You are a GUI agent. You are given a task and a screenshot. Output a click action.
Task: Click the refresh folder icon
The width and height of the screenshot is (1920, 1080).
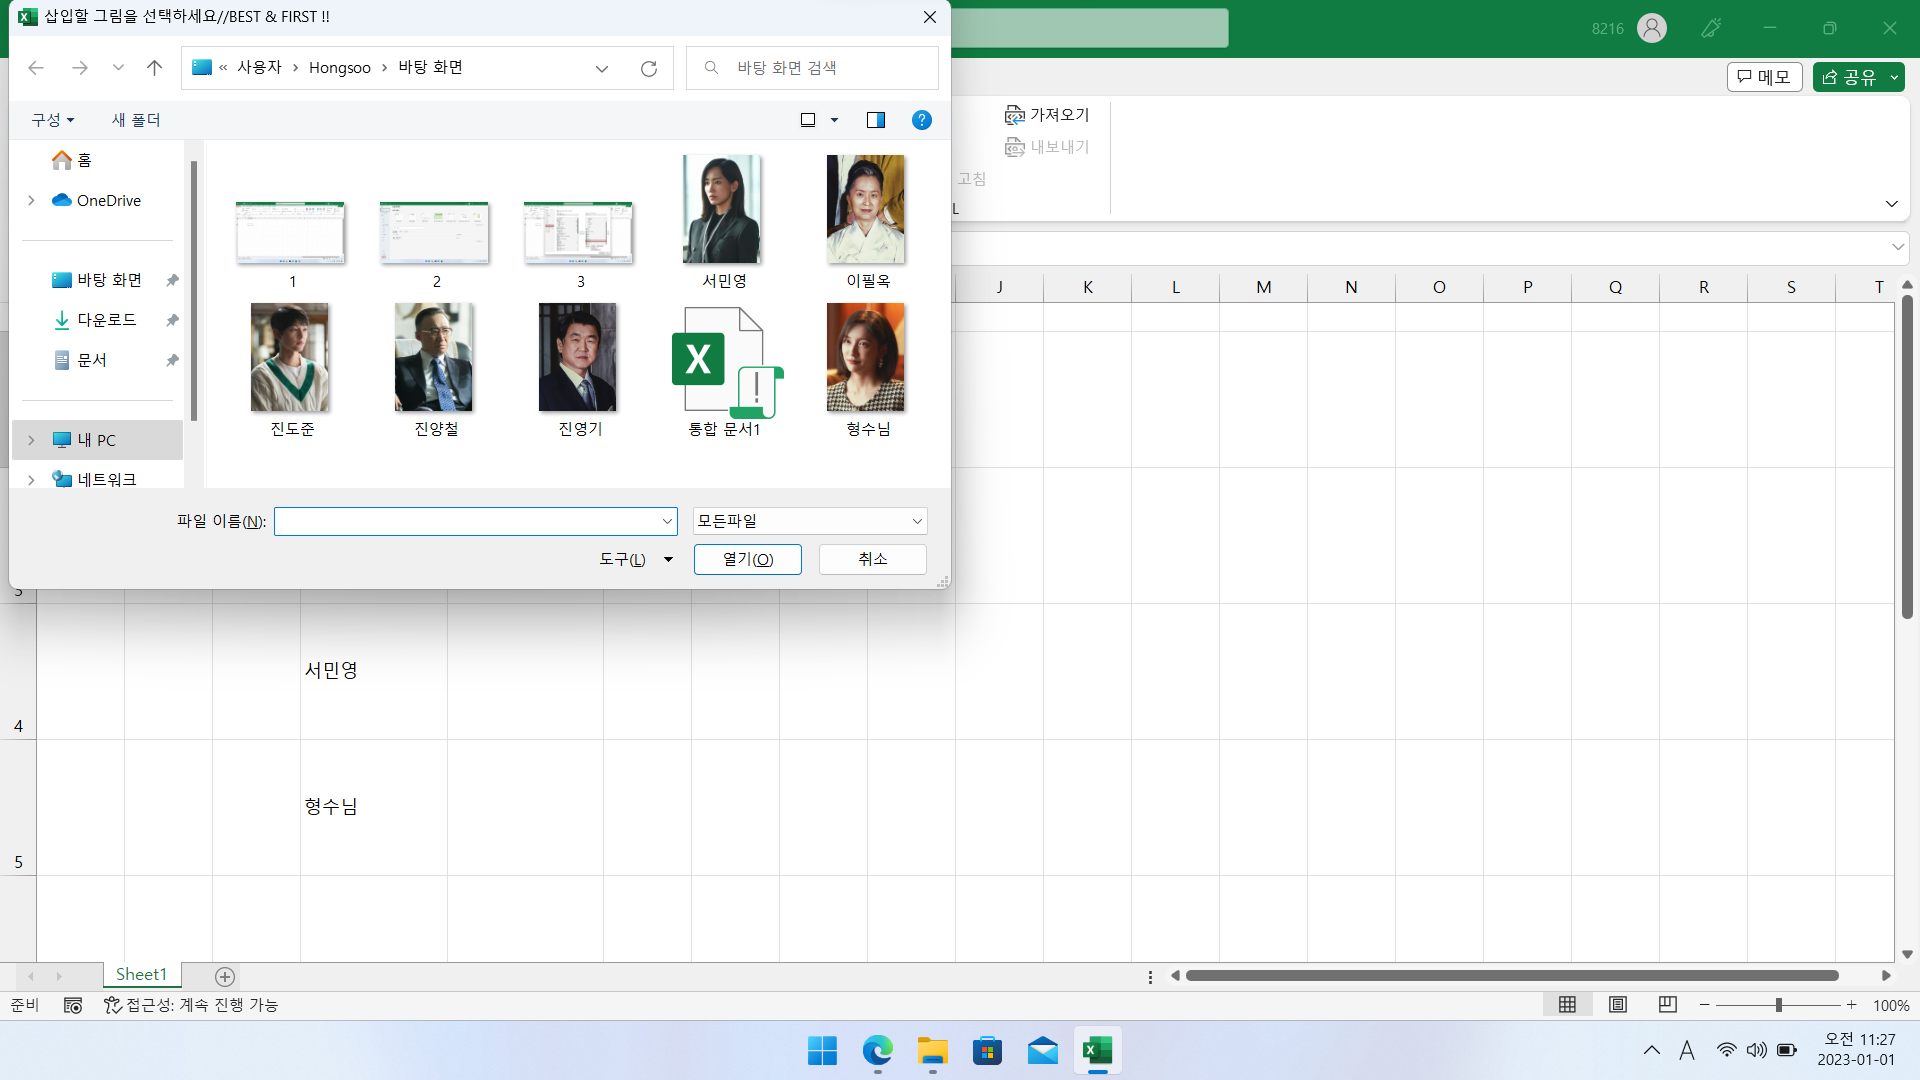pyautogui.click(x=648, y=68)
